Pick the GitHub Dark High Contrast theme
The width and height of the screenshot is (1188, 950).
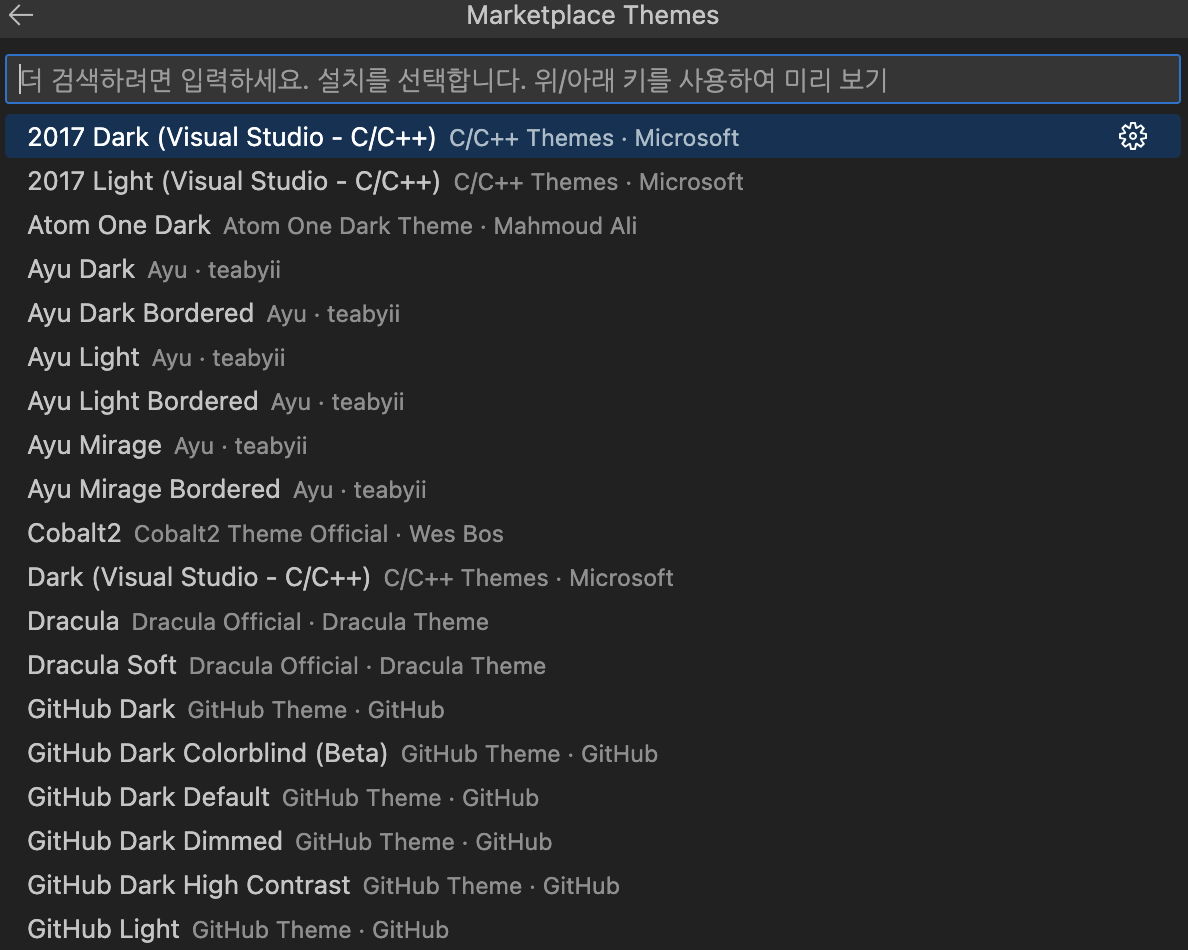click(188, 885)
